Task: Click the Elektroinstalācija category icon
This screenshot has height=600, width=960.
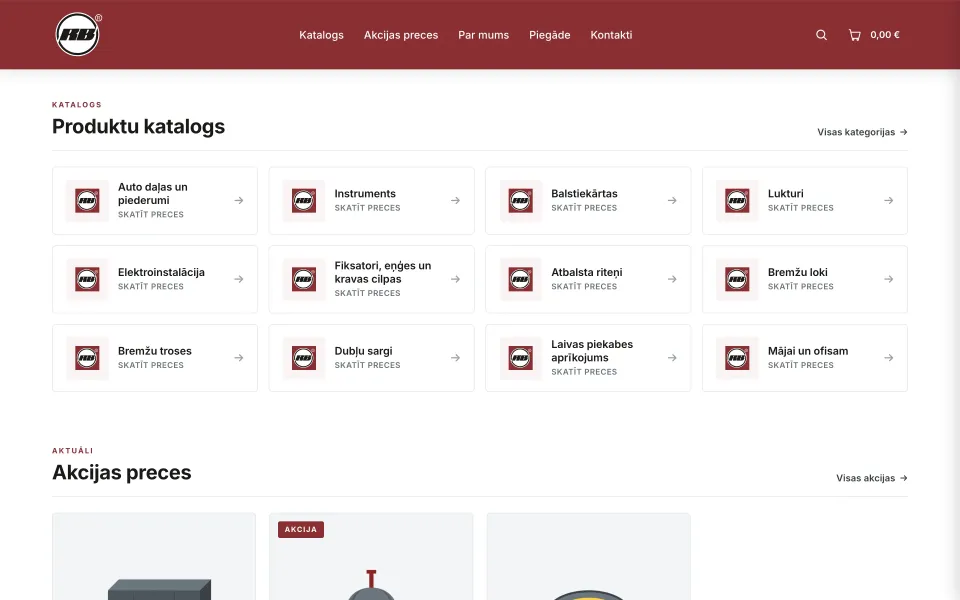Action: click(x=87, y=279)
